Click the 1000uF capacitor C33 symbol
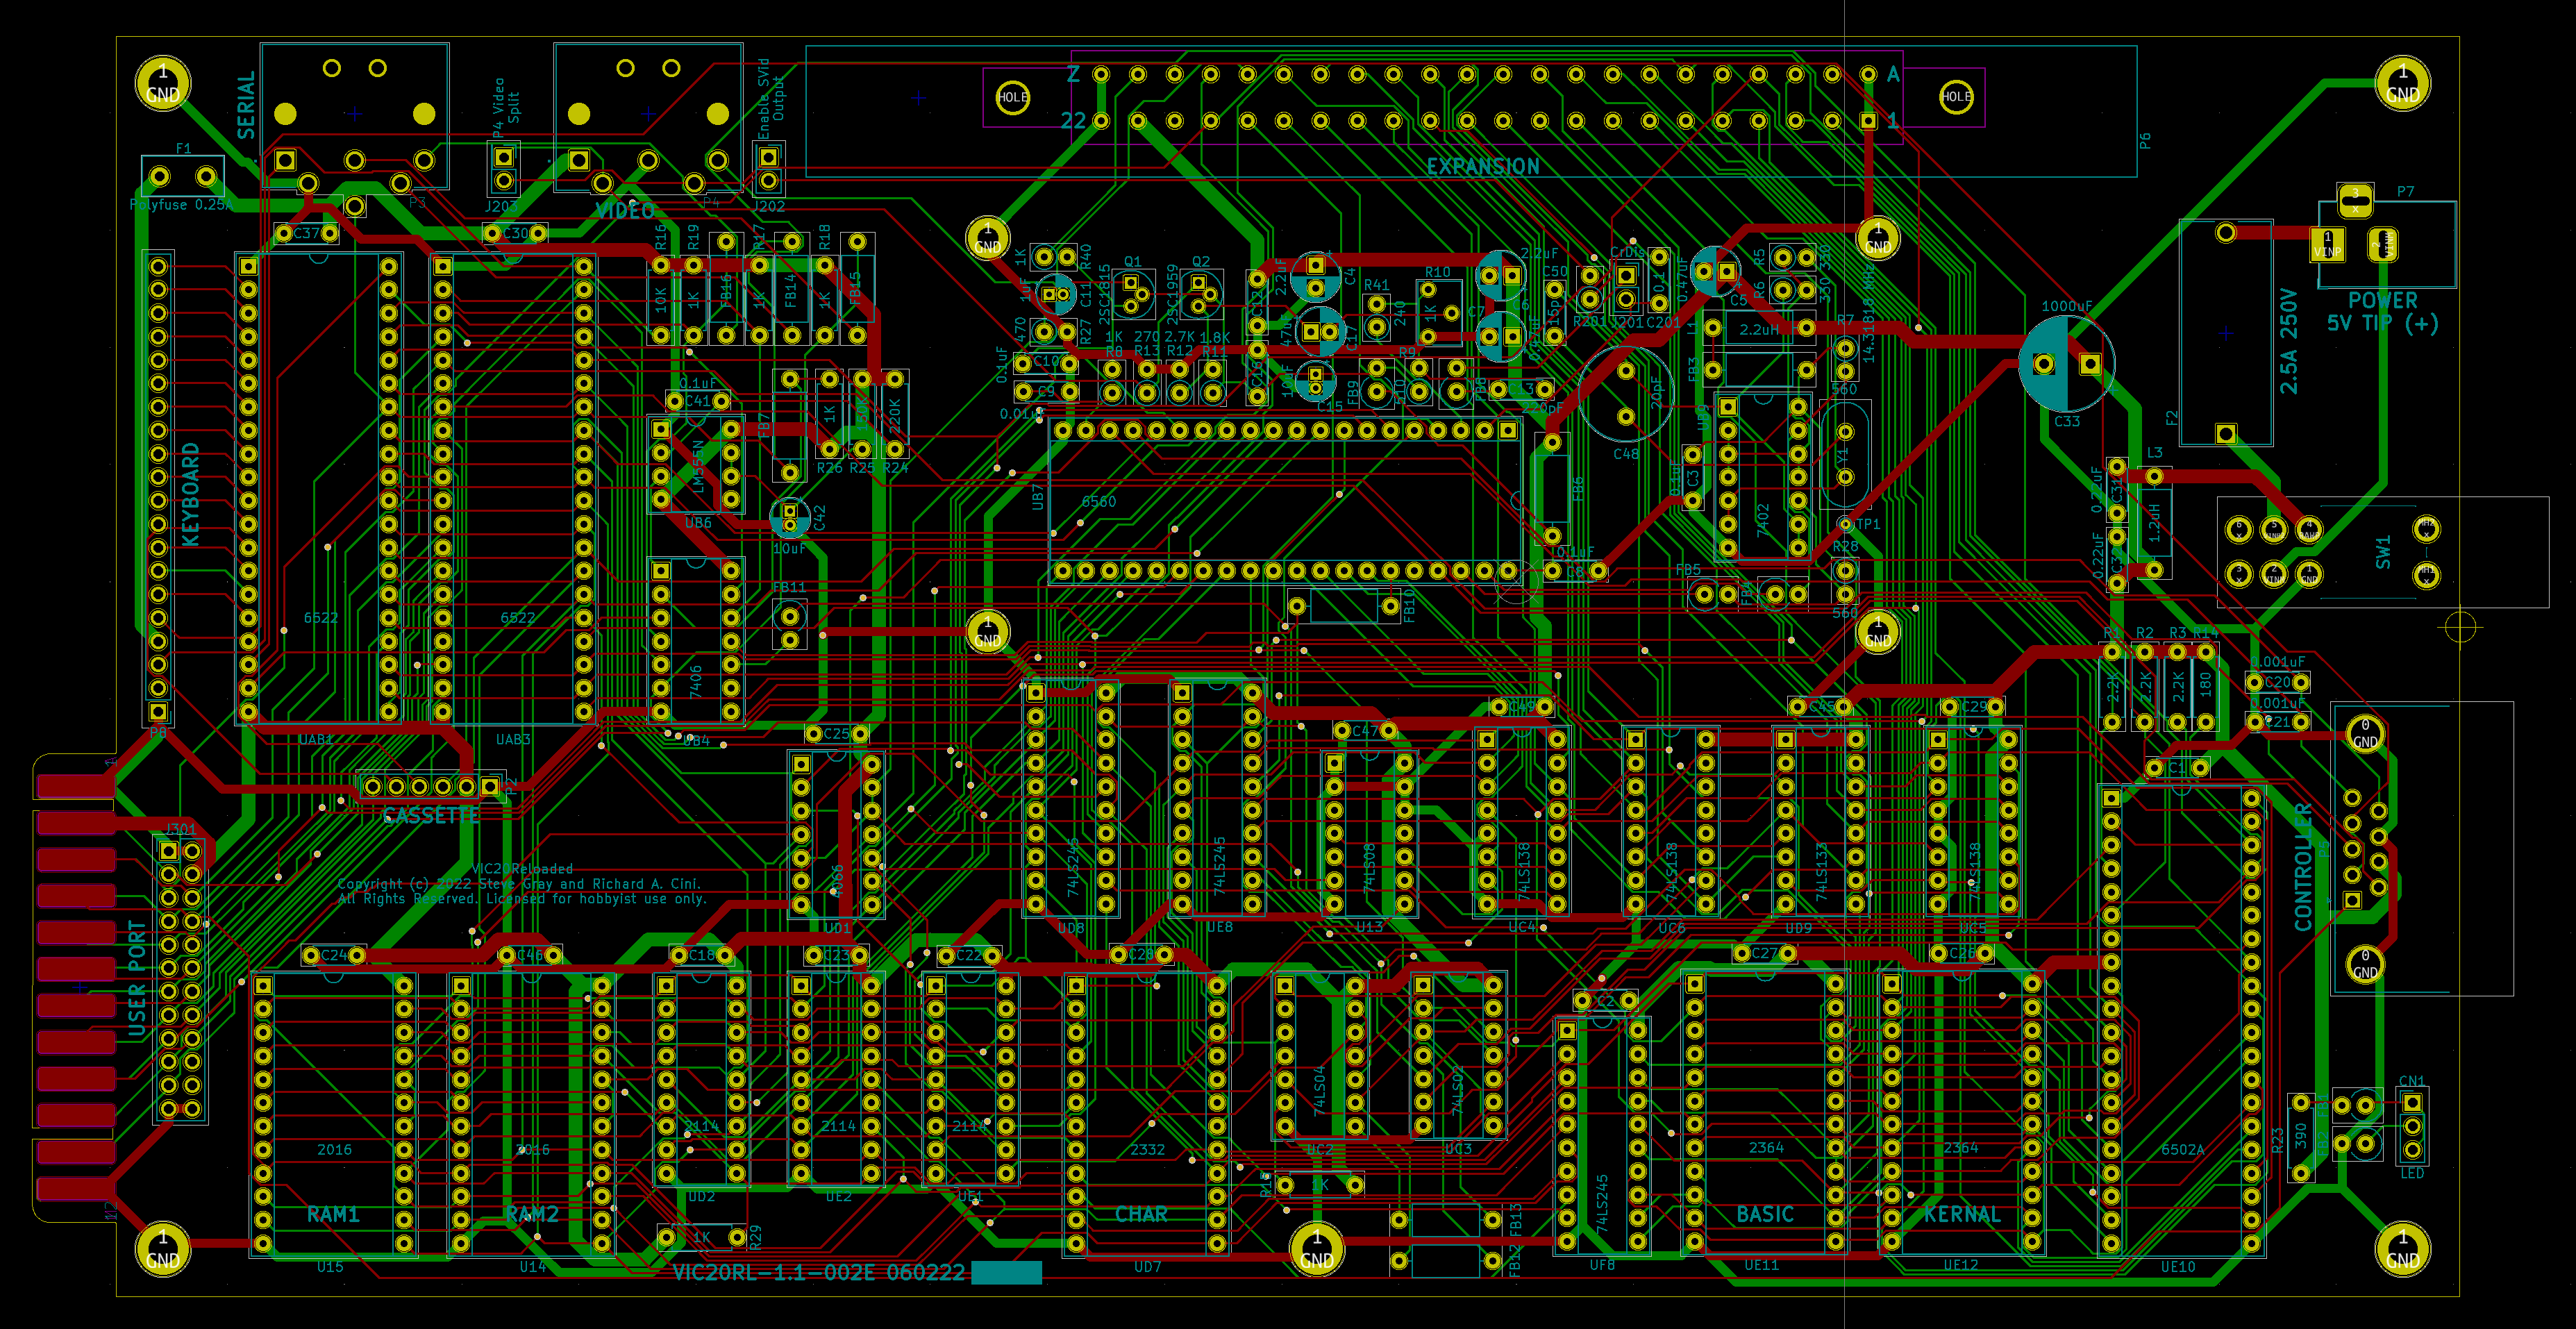2576x1329 pixels. [x=2066, y=364]
